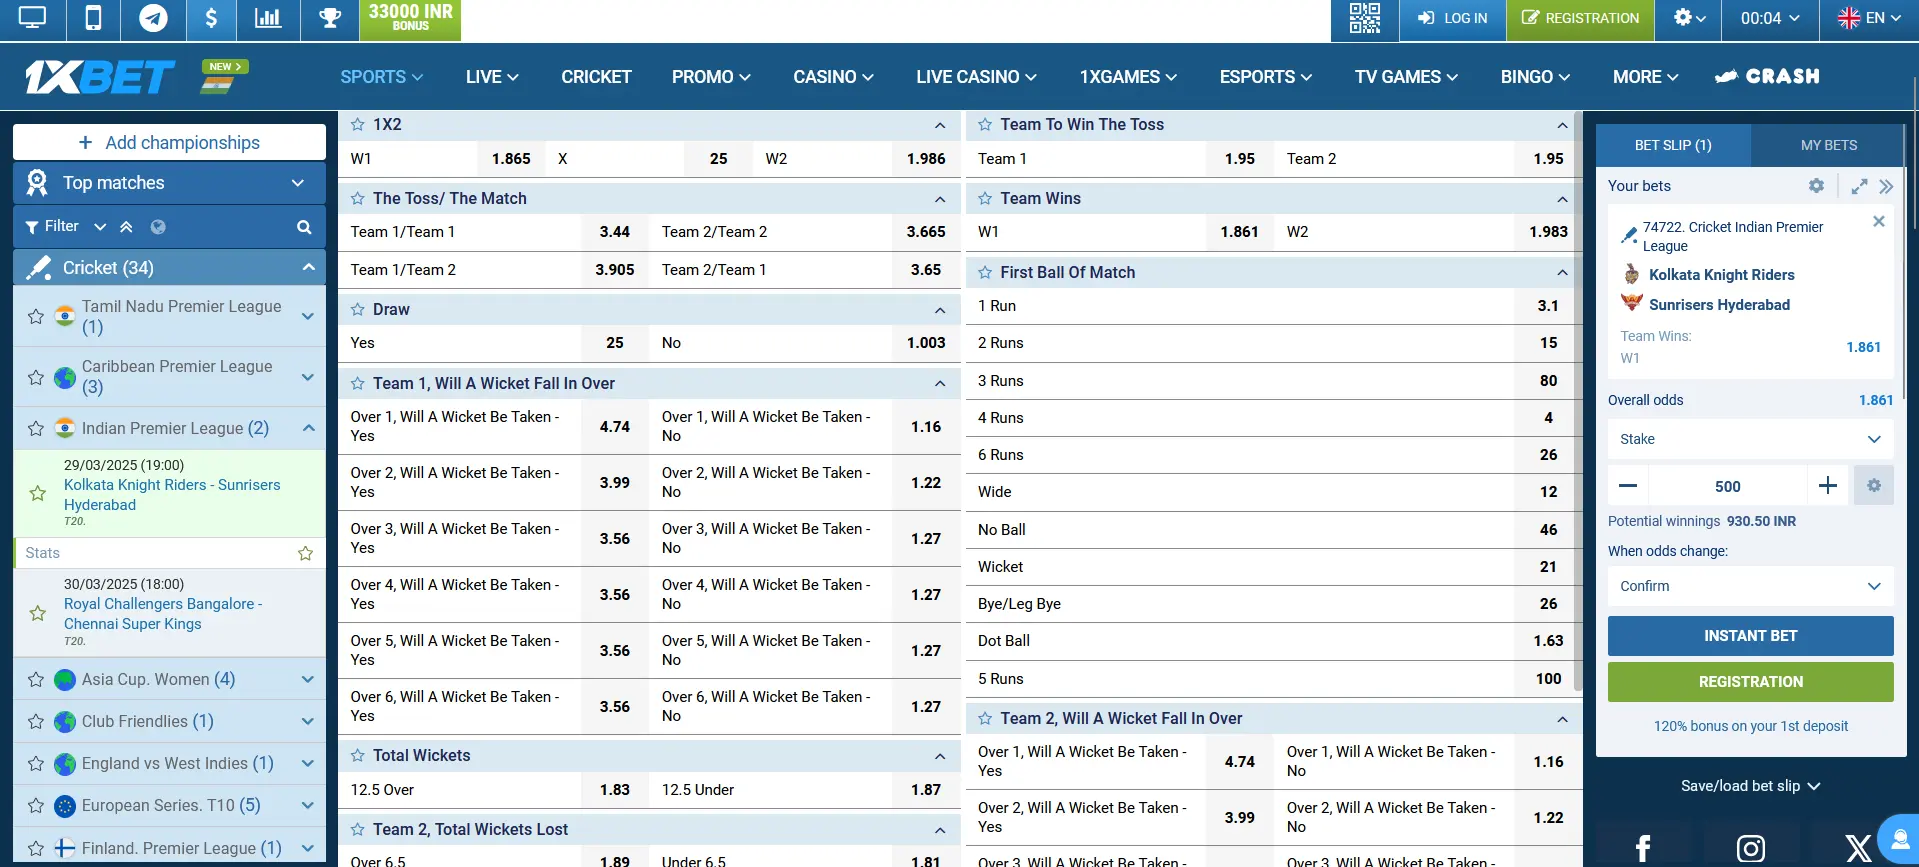1919x867 pixels.
Task: Open stake settings gear beside plus
Action: [1874, 486]
